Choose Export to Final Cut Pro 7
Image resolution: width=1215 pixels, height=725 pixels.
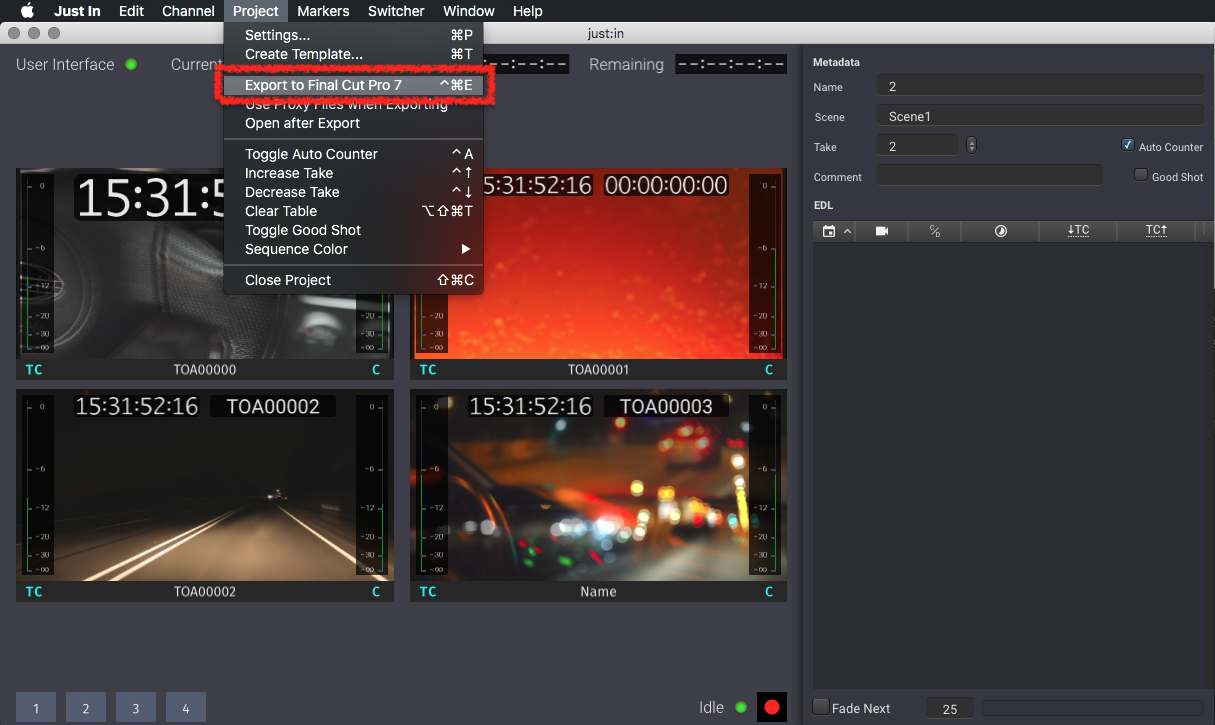pos(353,86)
